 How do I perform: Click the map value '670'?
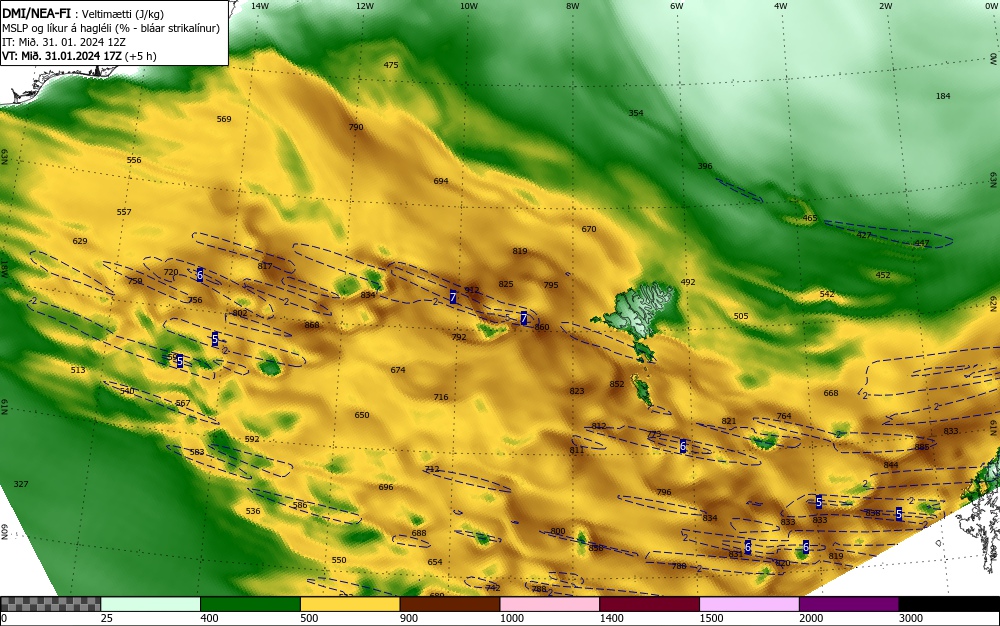click(589, 229)
